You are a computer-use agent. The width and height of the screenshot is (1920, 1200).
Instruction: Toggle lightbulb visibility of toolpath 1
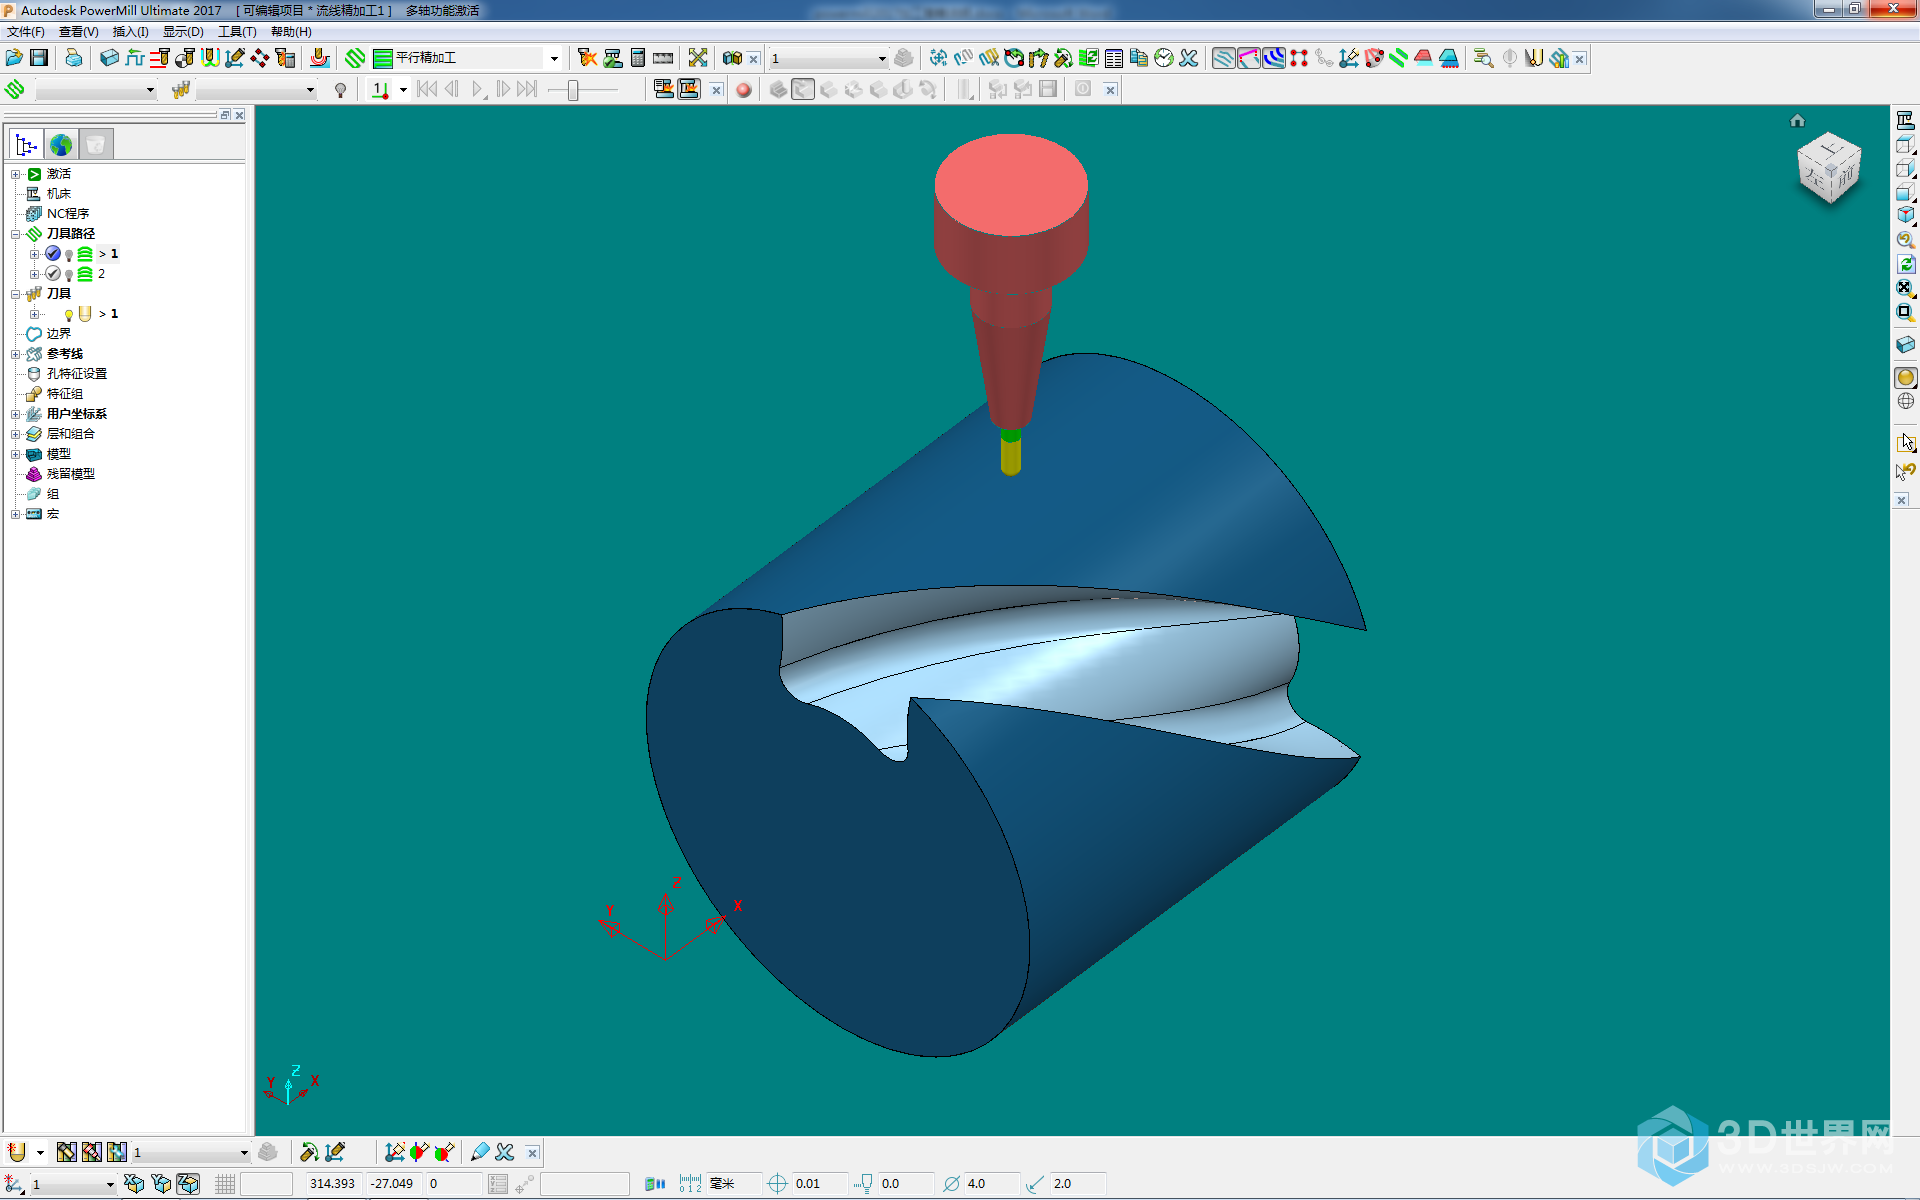[69, 255]
